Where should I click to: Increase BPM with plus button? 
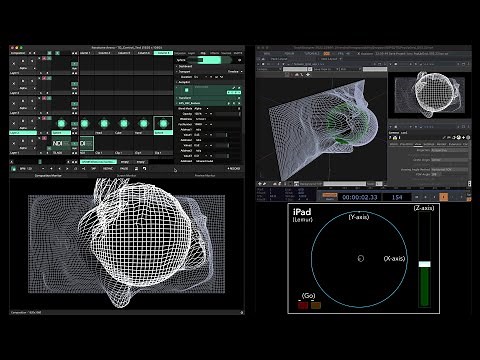(51, 169)
